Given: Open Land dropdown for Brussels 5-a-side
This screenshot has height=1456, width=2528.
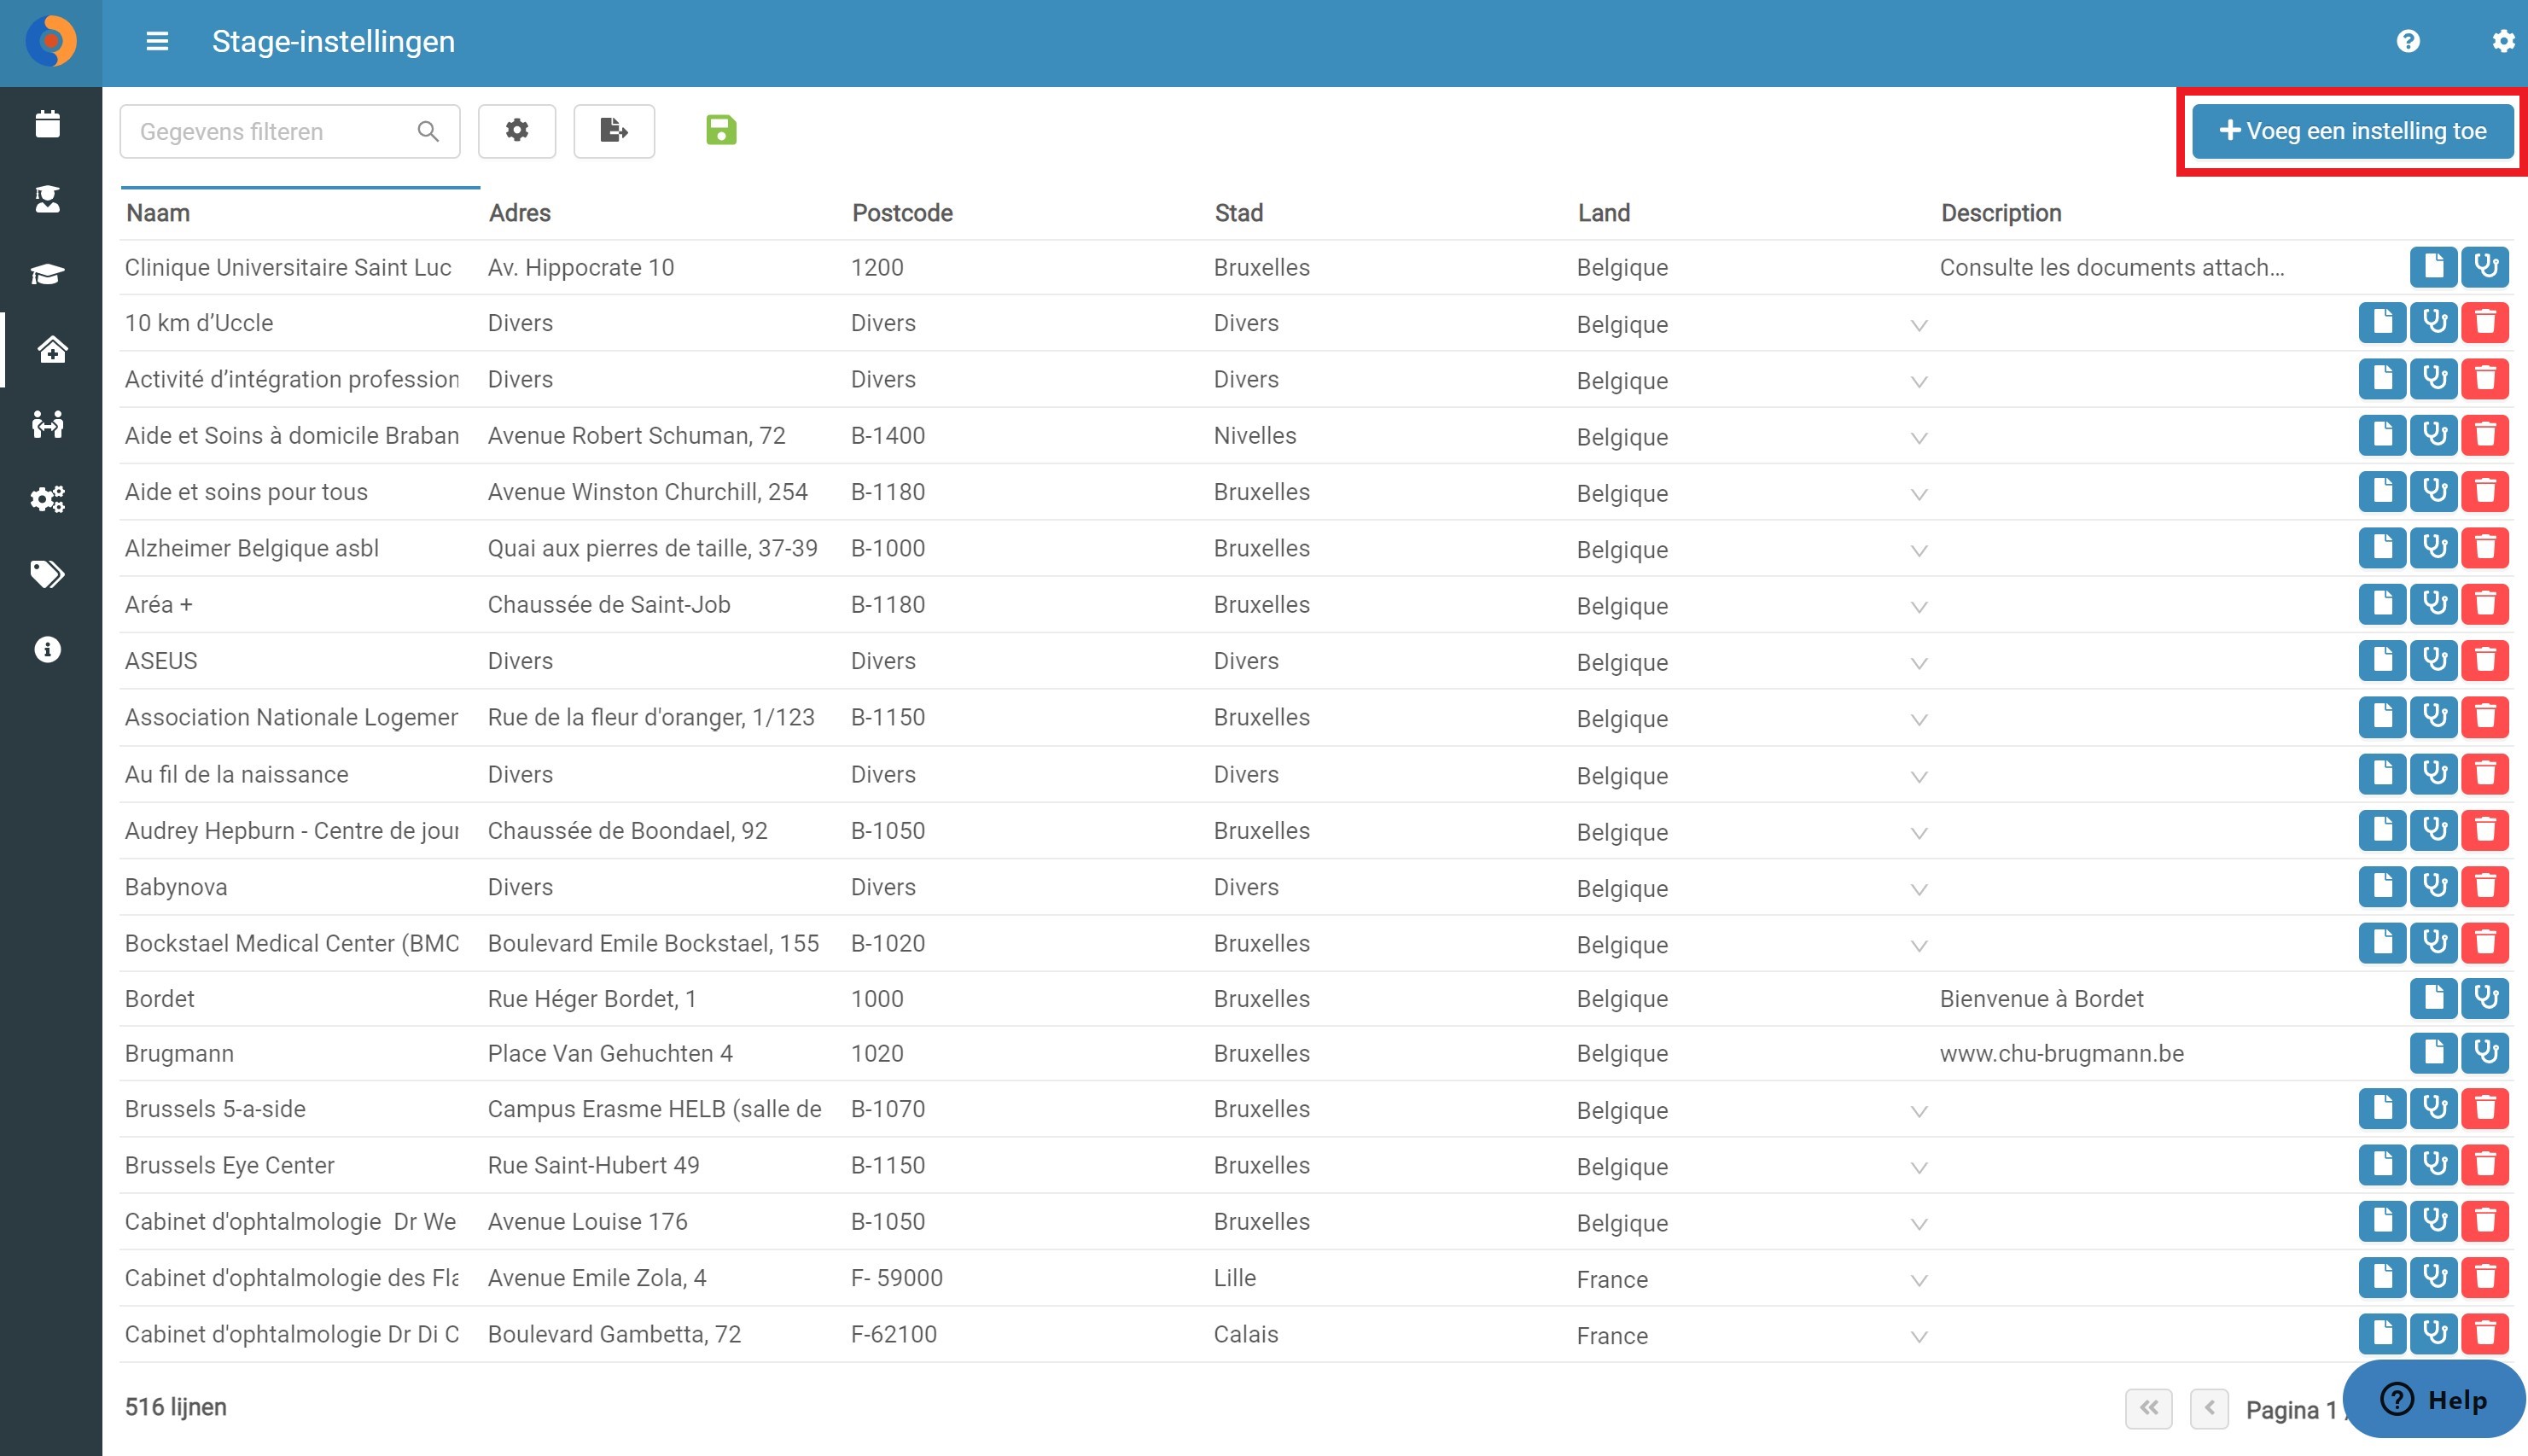Looking at the screenshot, I should tap(1918, 1111).
